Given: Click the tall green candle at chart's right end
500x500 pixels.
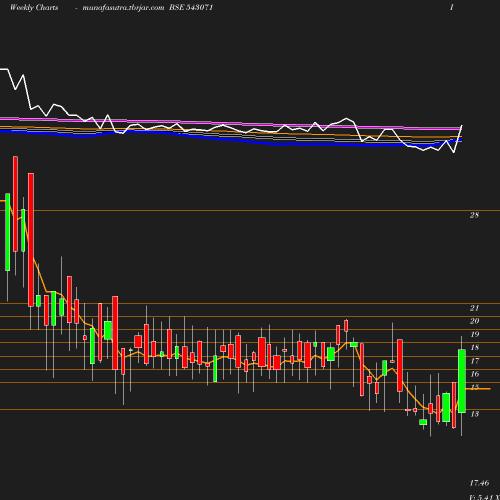Looking at the screenshot, I should tap(462, 381).
